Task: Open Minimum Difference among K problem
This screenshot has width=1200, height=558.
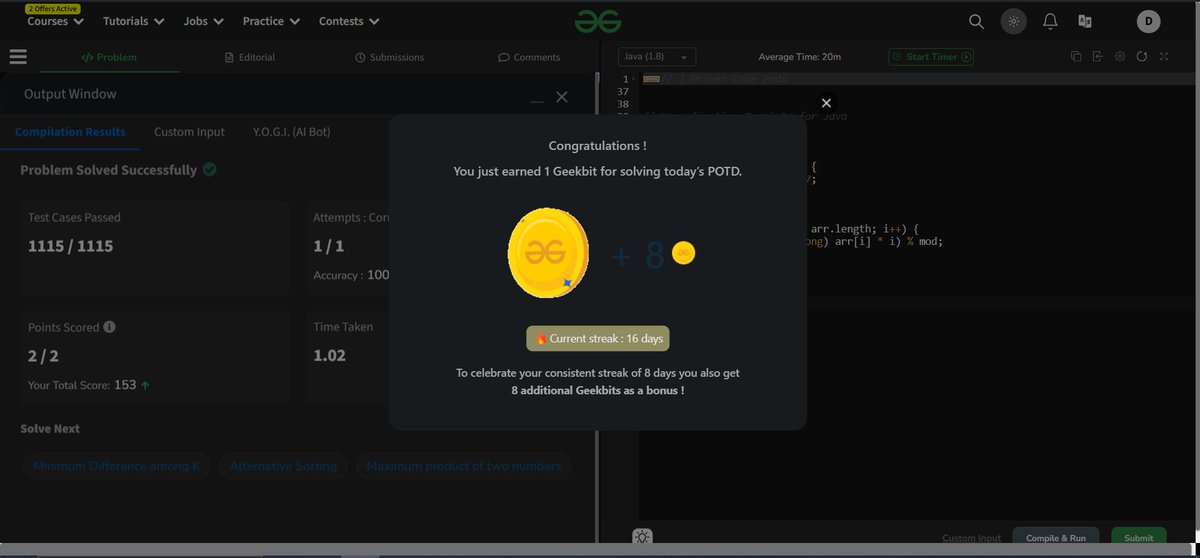Action: click(116, 466)
